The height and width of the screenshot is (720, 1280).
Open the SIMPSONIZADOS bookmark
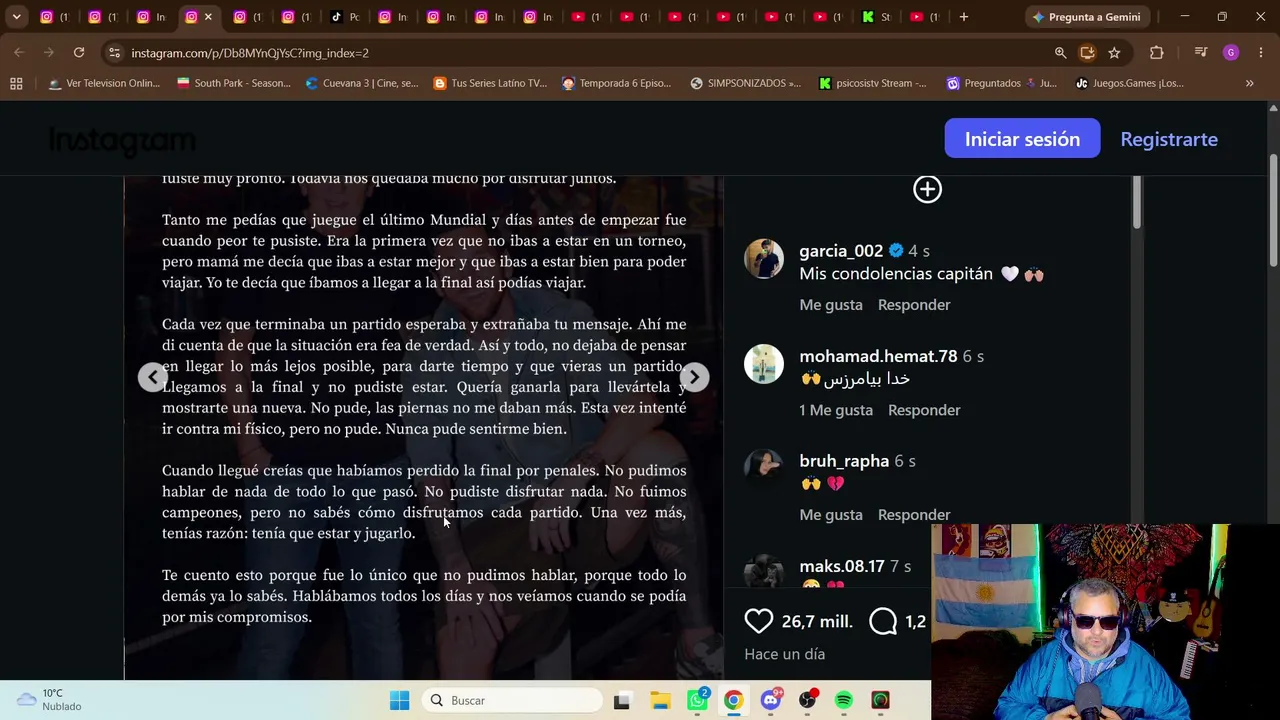tap(745, 83)
